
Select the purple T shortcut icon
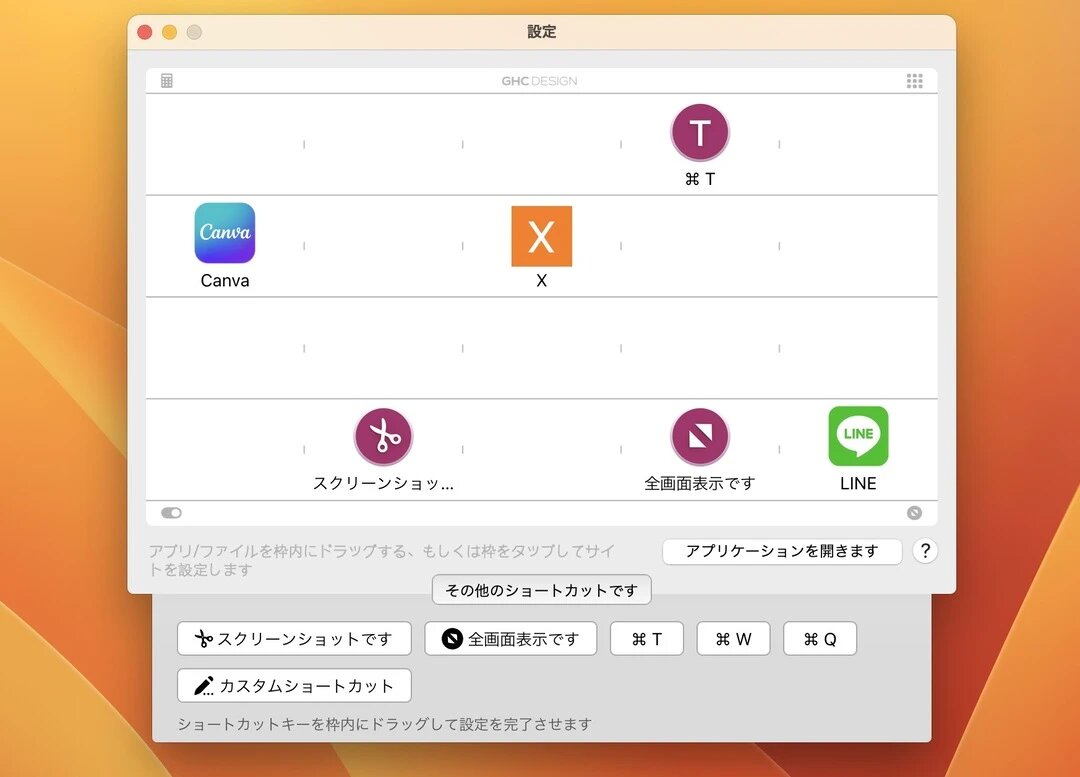(700, 132)
